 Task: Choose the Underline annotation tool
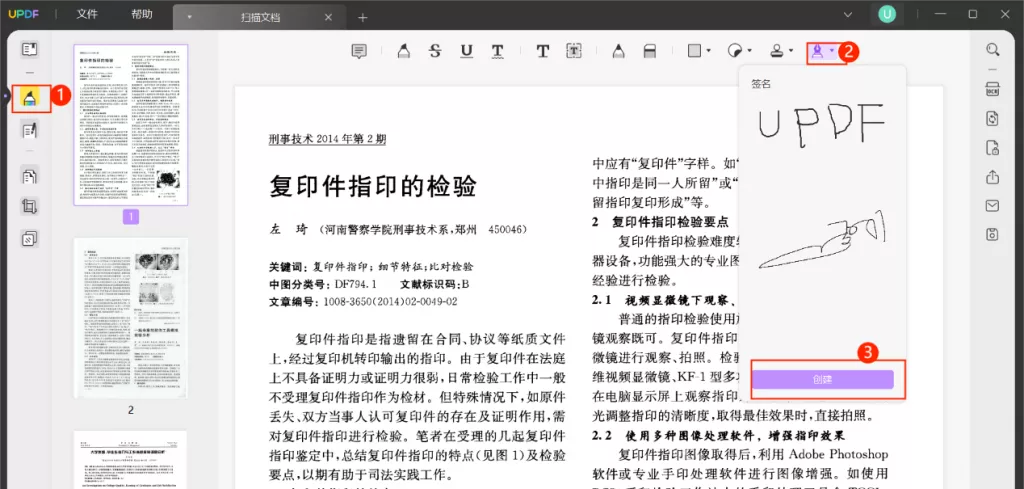point(466,50)
